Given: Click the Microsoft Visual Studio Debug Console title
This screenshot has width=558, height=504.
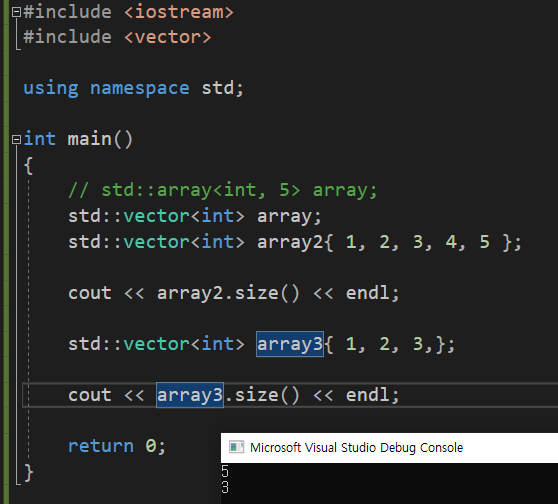Looking at the screenshot, I should tap(356, 447).
